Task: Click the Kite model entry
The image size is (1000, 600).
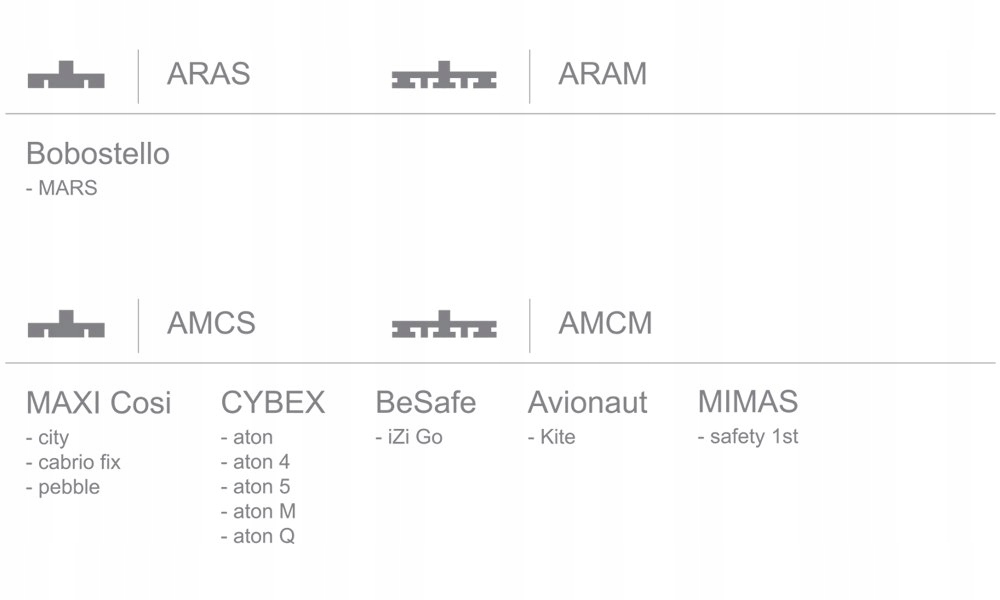Action: point(552,437)
